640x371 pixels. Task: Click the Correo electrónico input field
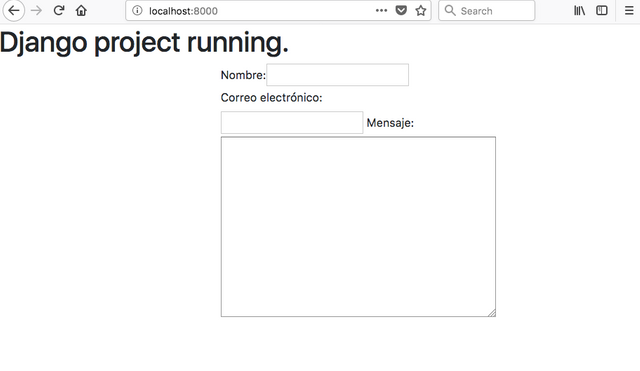tap(292, 122)
